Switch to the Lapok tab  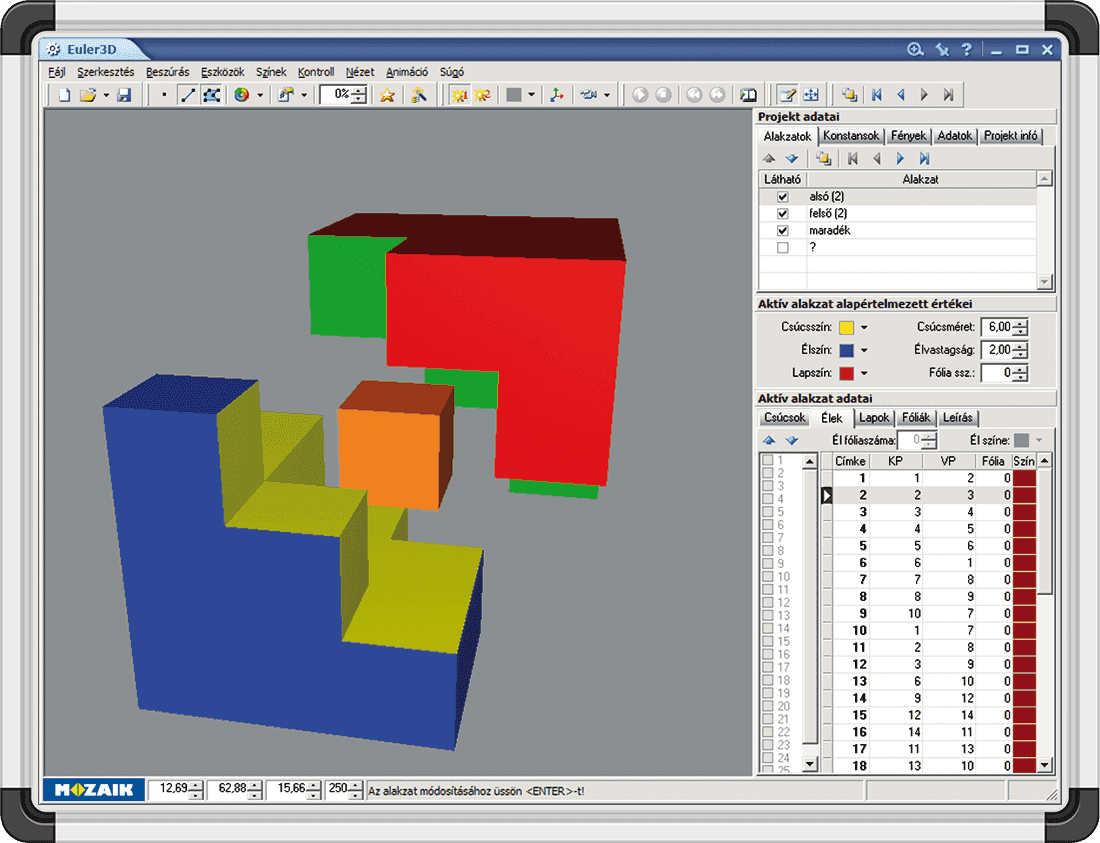pyautogui.click(x=875, y=418)
